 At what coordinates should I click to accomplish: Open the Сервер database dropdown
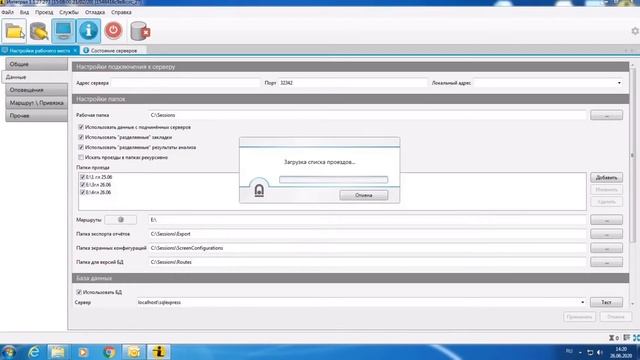coord(582,302)
